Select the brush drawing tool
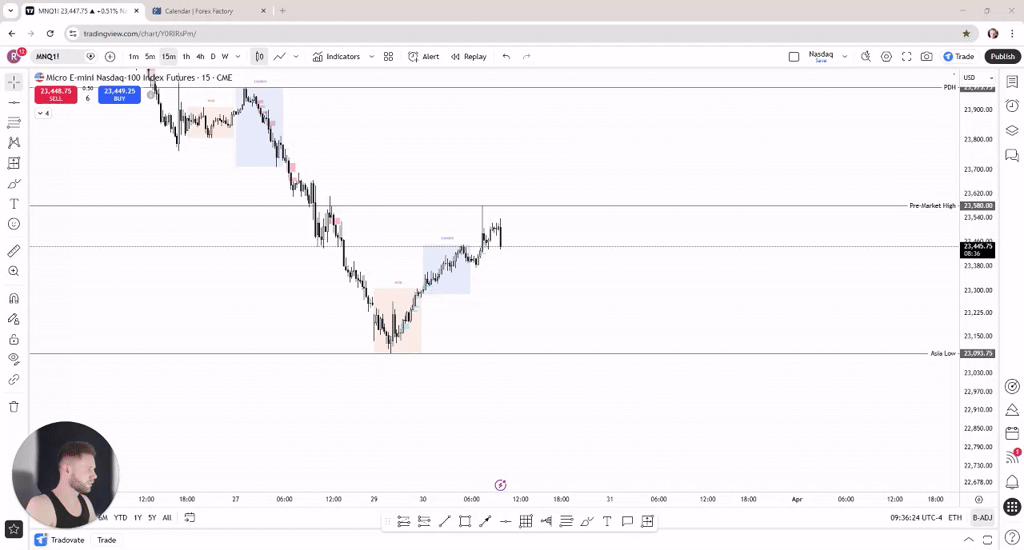The height and width of the screenshot is (550, 1024). coord(14,184)
